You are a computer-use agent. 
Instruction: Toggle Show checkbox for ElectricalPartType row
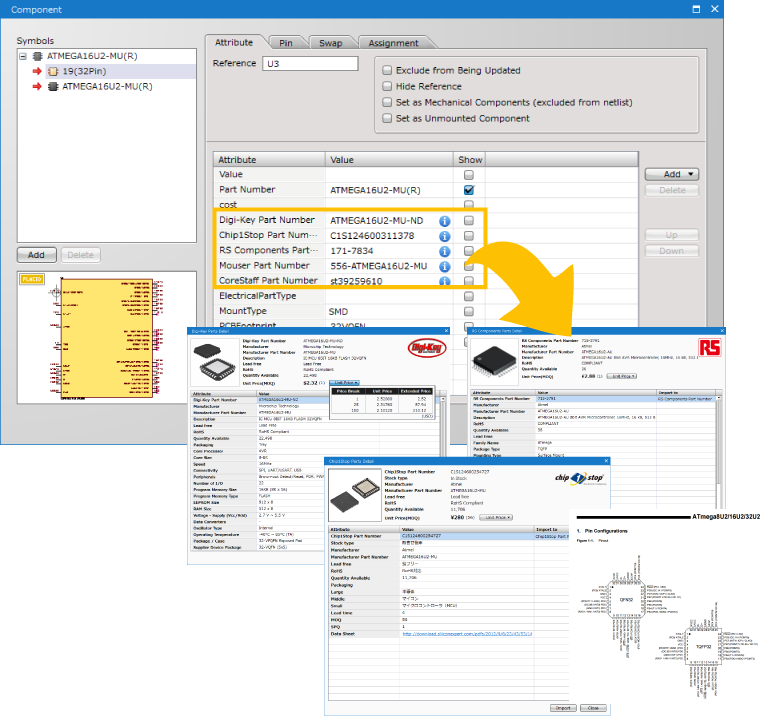click(469, 296)
